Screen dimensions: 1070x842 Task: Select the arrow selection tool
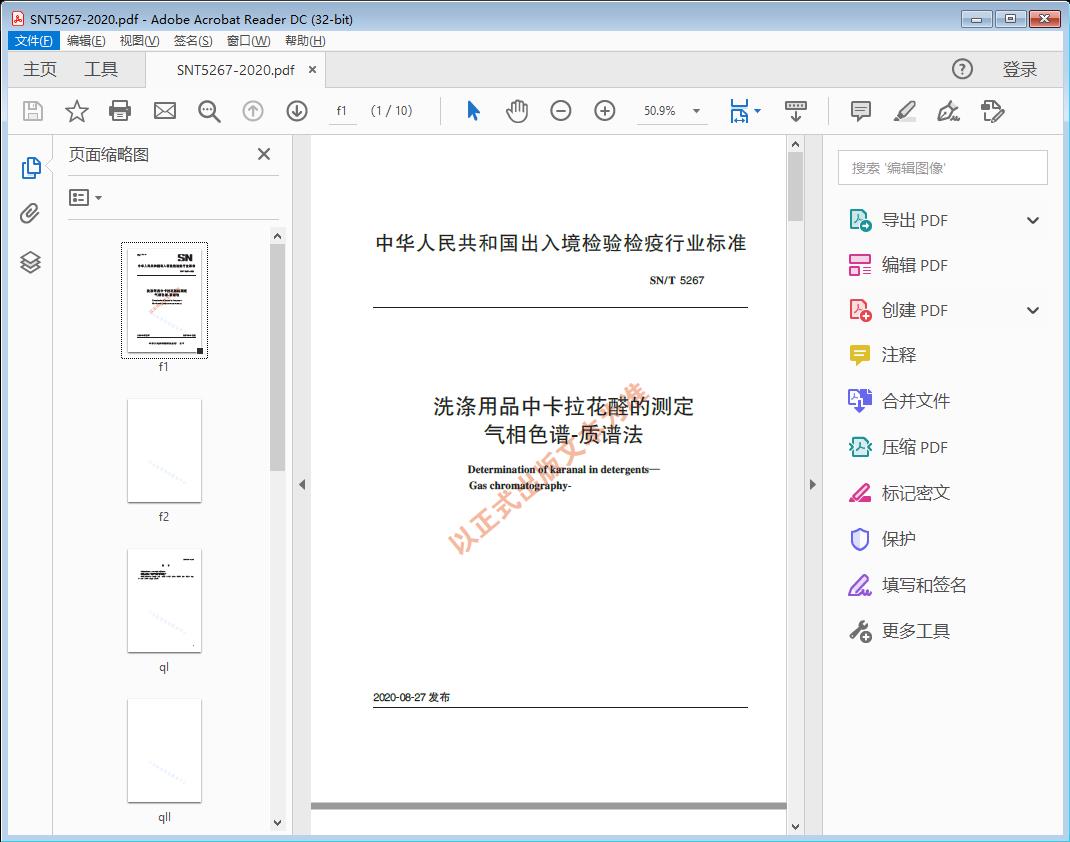(473, 111)
